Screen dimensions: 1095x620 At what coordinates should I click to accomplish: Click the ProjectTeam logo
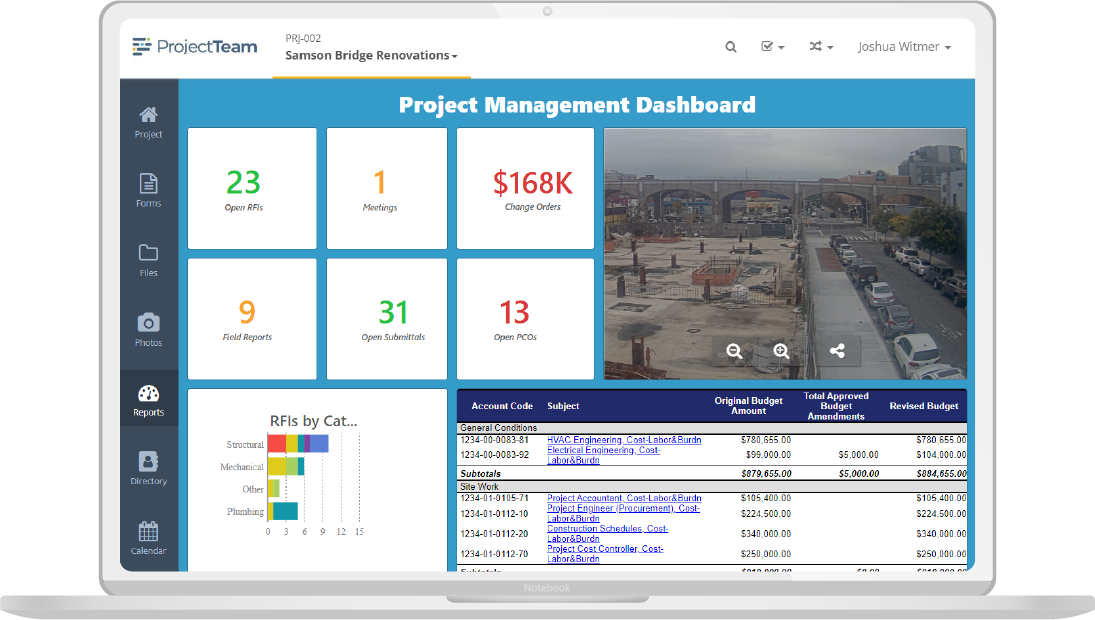[x=195, y=47]
